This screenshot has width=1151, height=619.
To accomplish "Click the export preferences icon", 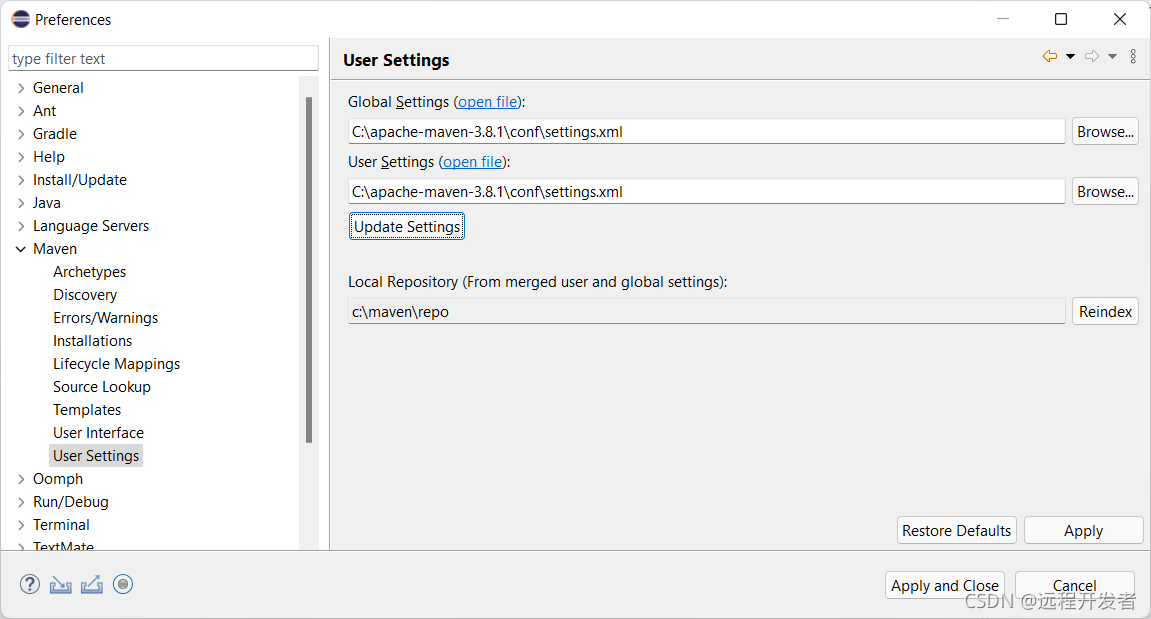I will tap(92, 585).
